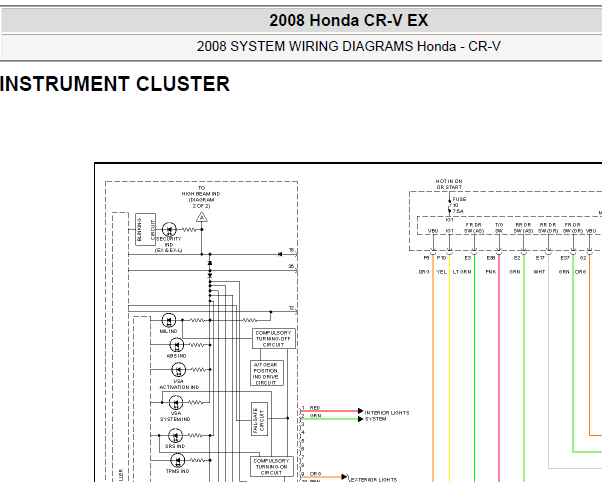Click the 'P10' connector pin label
The width and height of the screenshot is (602, 482).
tap(442, 258)
